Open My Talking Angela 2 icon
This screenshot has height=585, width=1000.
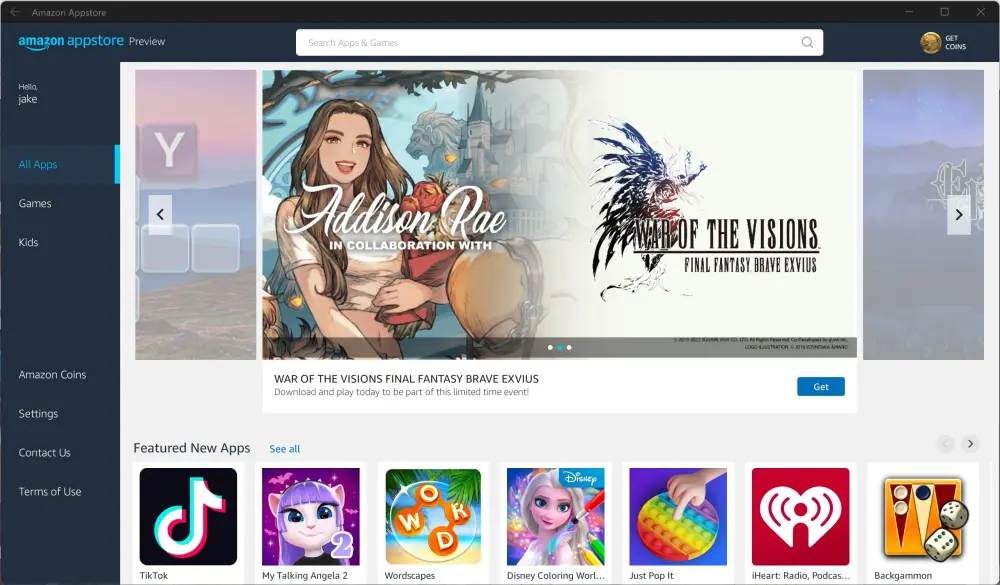tap(311, 516)
